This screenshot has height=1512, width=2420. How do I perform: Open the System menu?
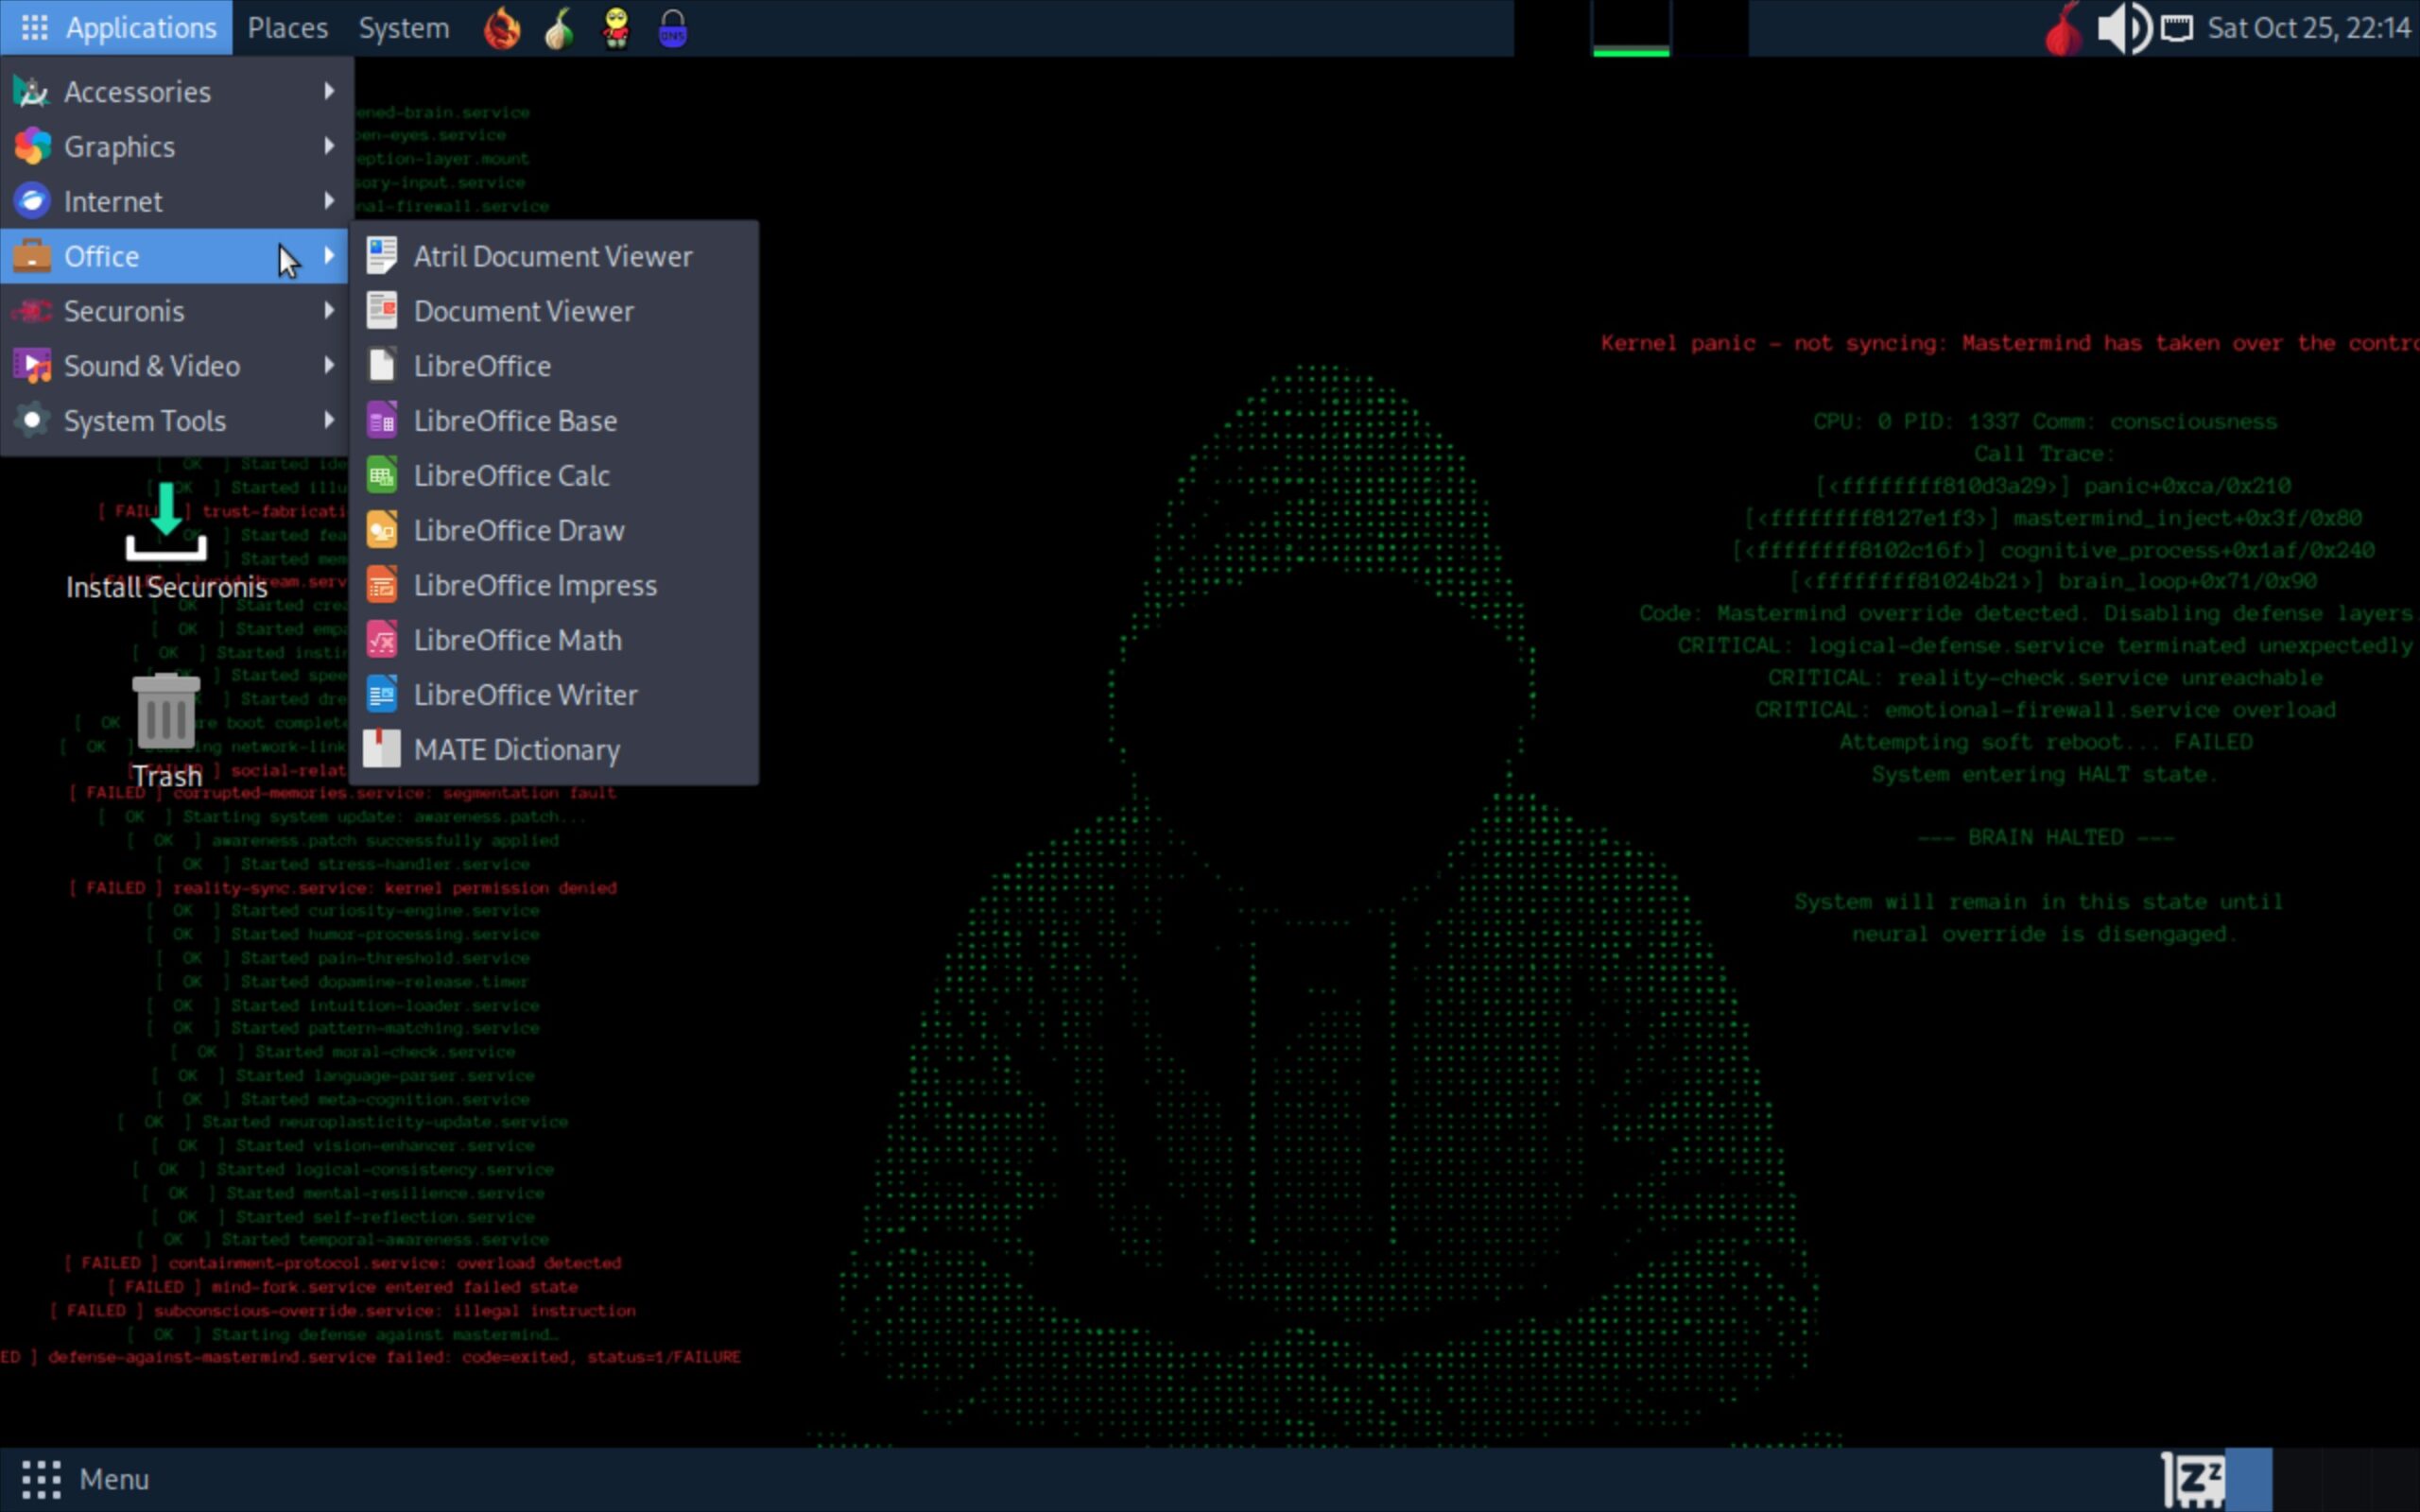[x=404, y=28]
